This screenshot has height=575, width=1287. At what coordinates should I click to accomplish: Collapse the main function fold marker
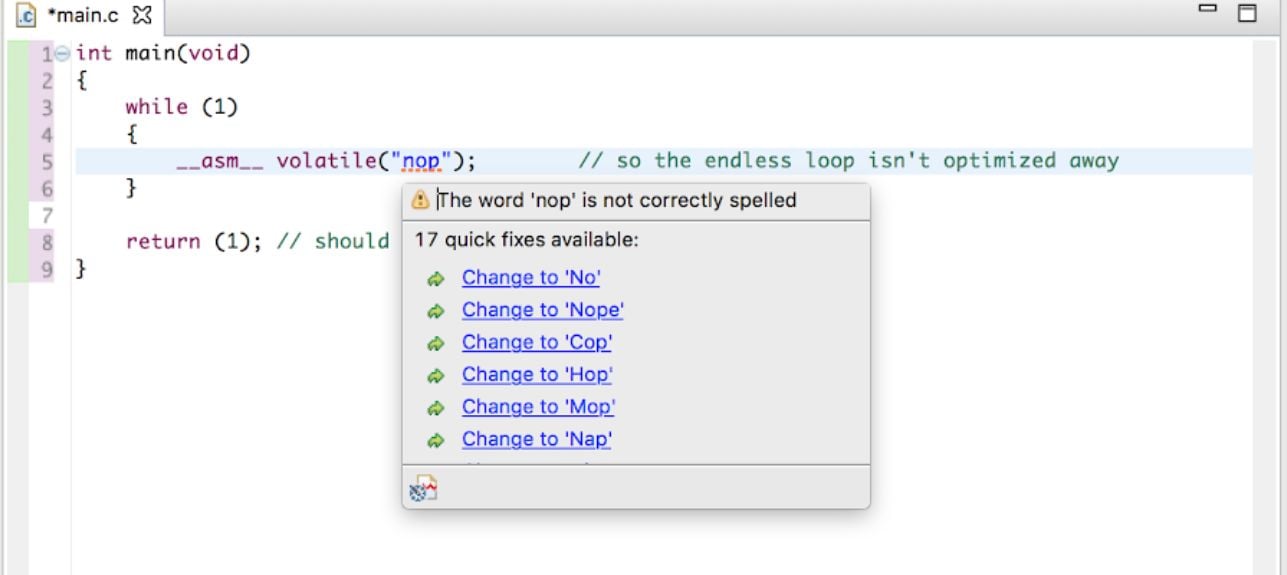[62, 53]
